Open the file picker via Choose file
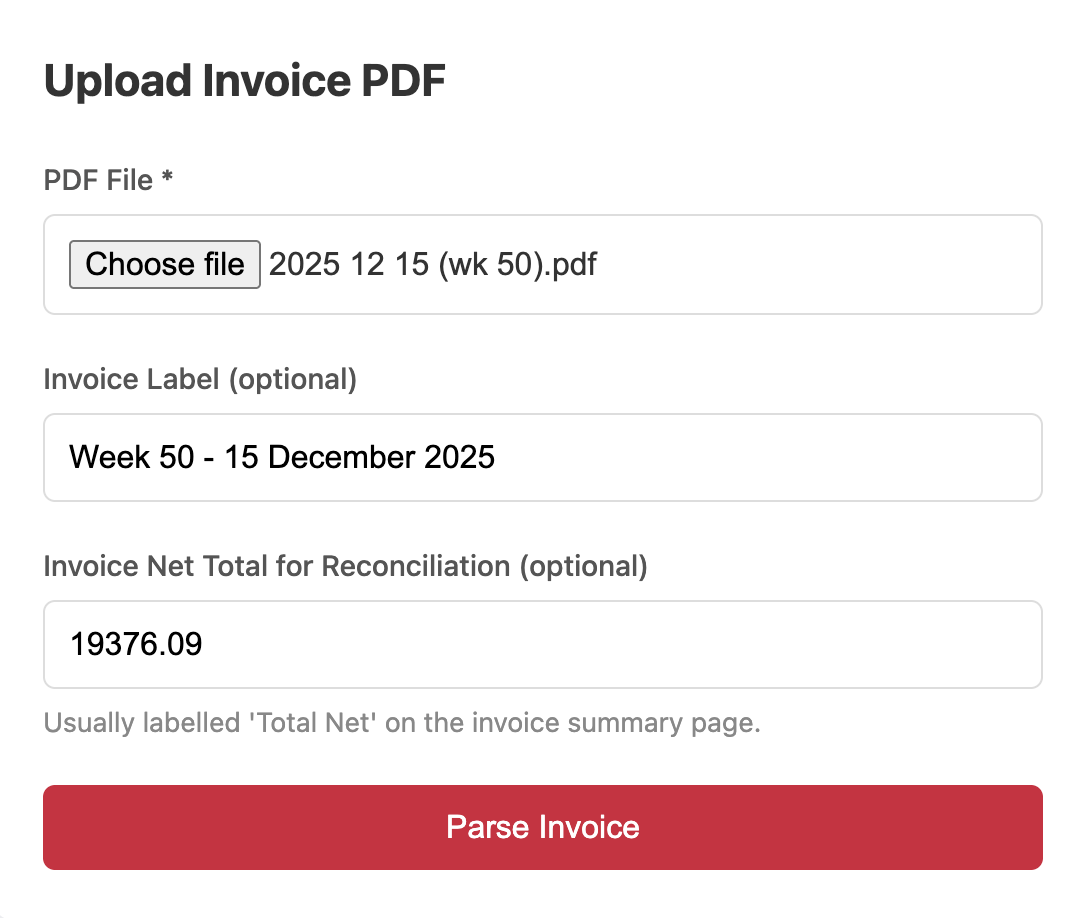Image resolution: width=1092 pixels, height=918 pixels. coord(164,264)
